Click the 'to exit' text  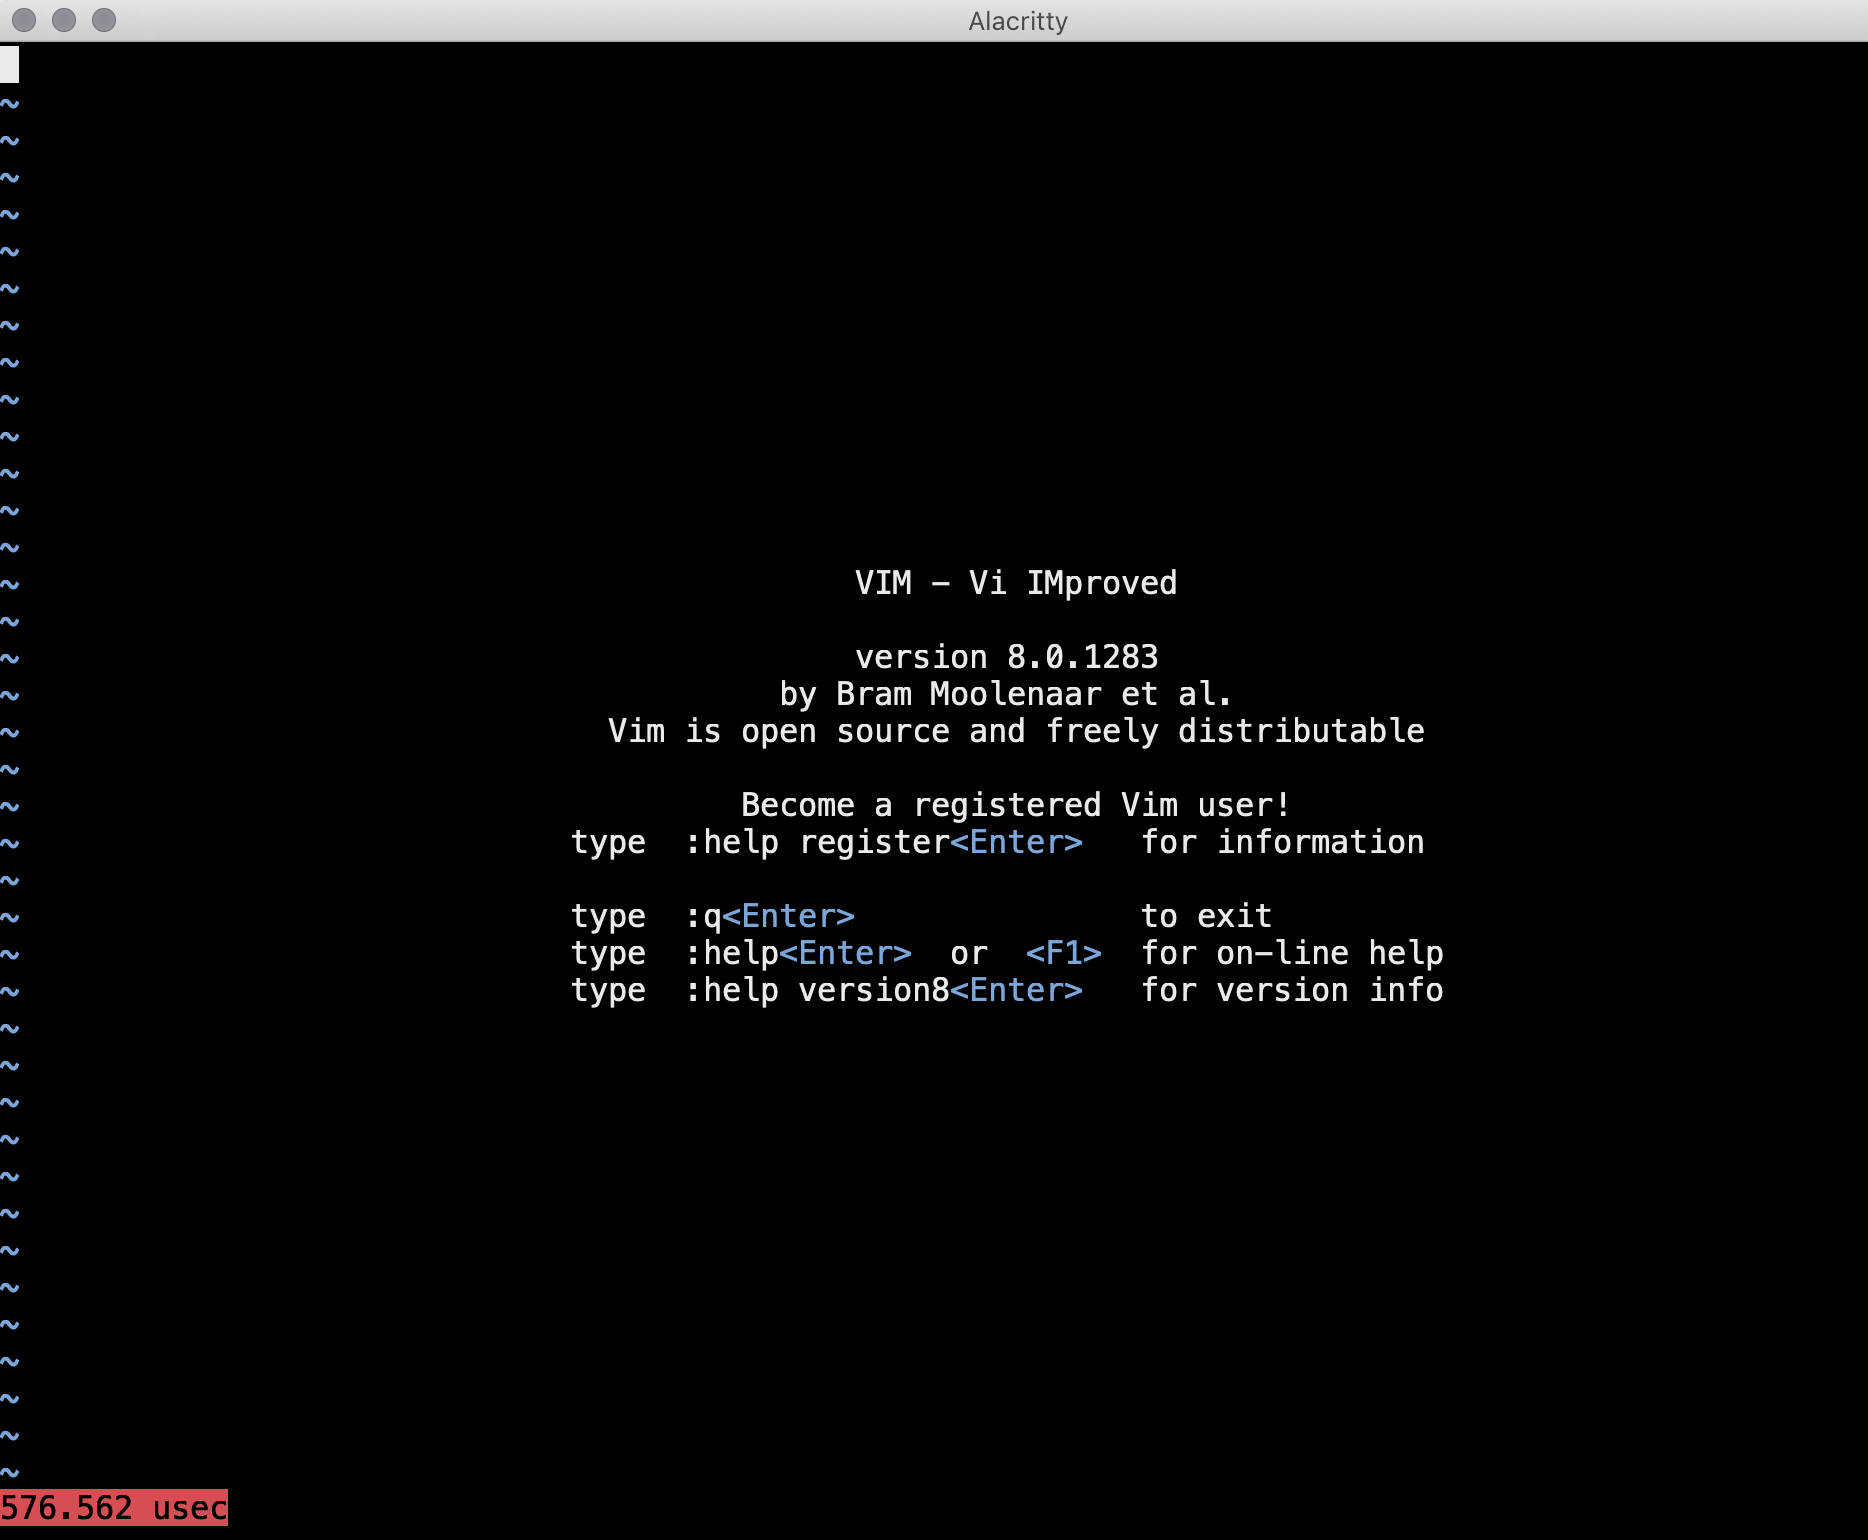(x=1207, y=916)
